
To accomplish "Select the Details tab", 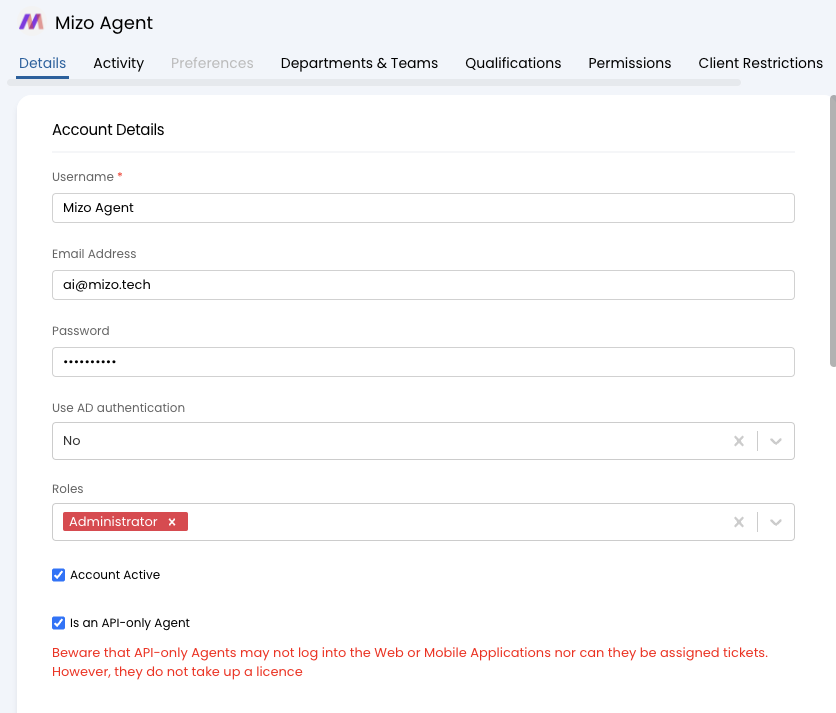I will coord(42,63).
